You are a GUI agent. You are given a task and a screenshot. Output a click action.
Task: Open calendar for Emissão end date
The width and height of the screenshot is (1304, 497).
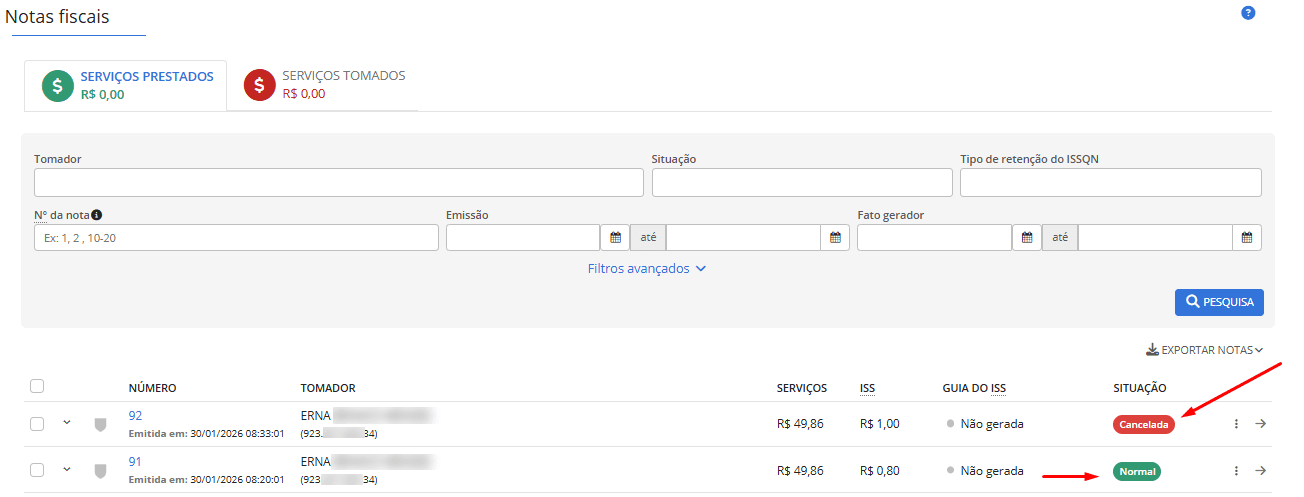coord(835,238)
